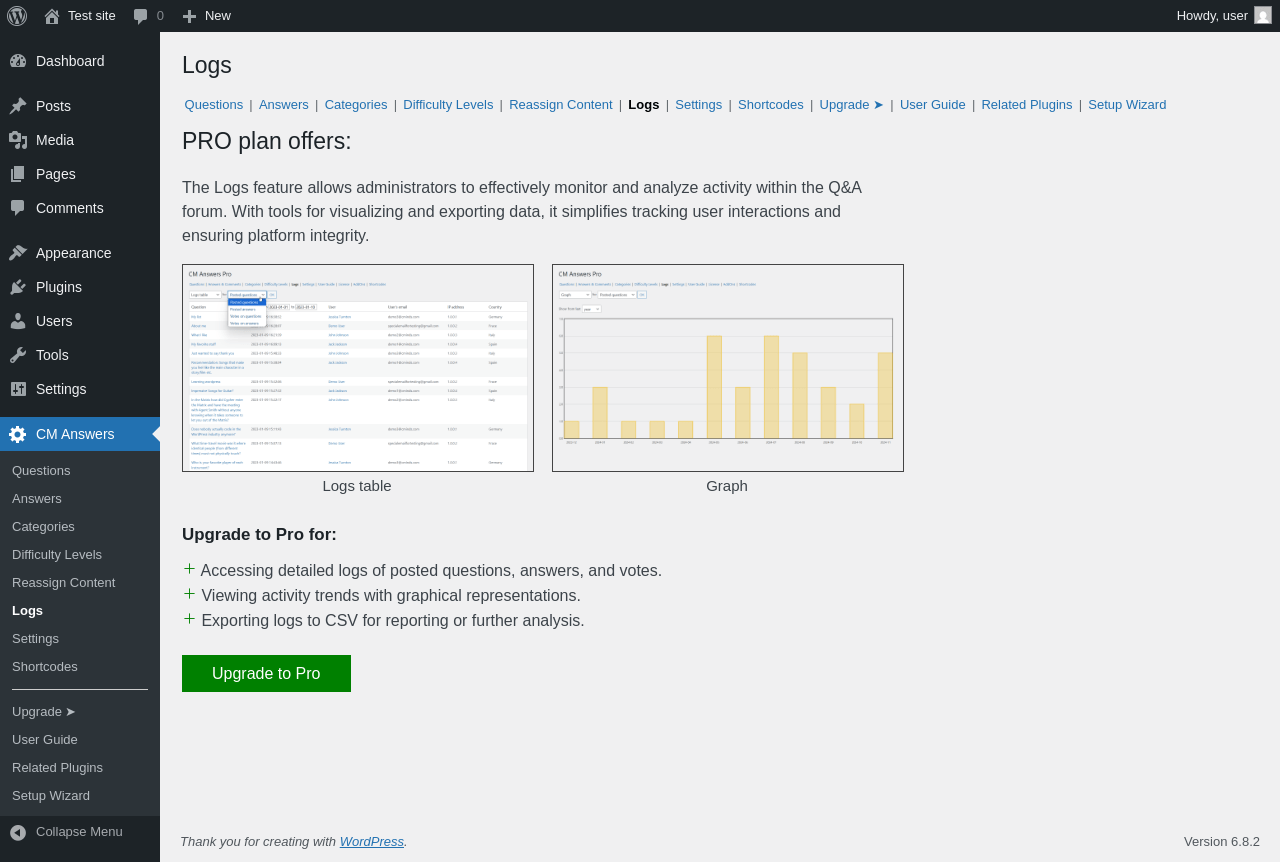Switch to Reassign Content tab link
The width and height of the screenshot is (1280, 862).
(561, 104)
